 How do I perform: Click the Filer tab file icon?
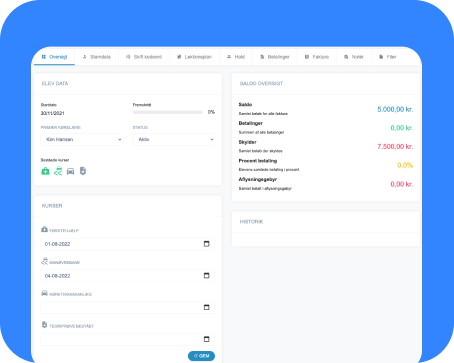(381, 57)
